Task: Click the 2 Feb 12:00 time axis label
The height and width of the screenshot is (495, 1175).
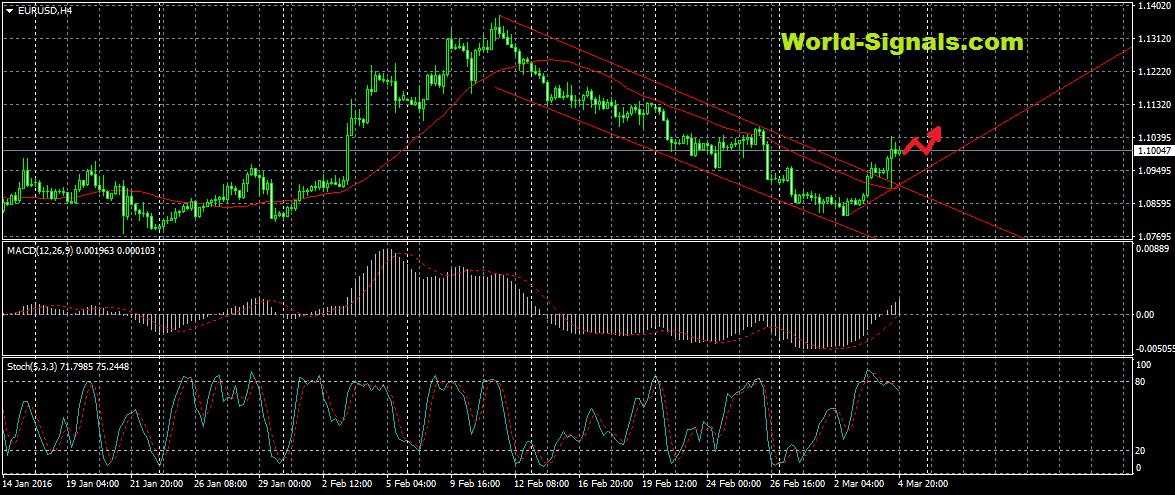Action: click(x=347, y=483)
